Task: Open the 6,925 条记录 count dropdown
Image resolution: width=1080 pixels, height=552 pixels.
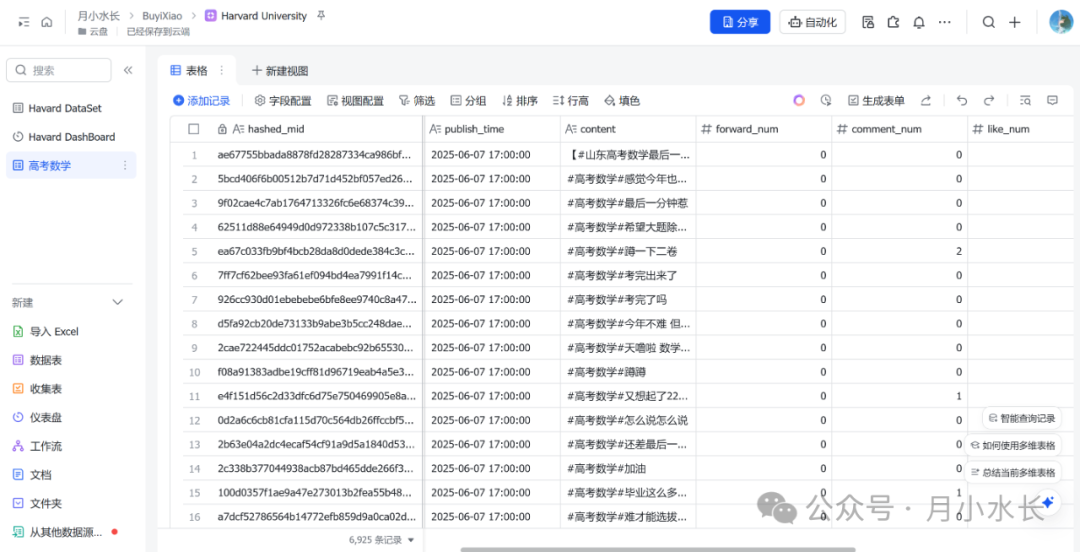Action: 382,540
